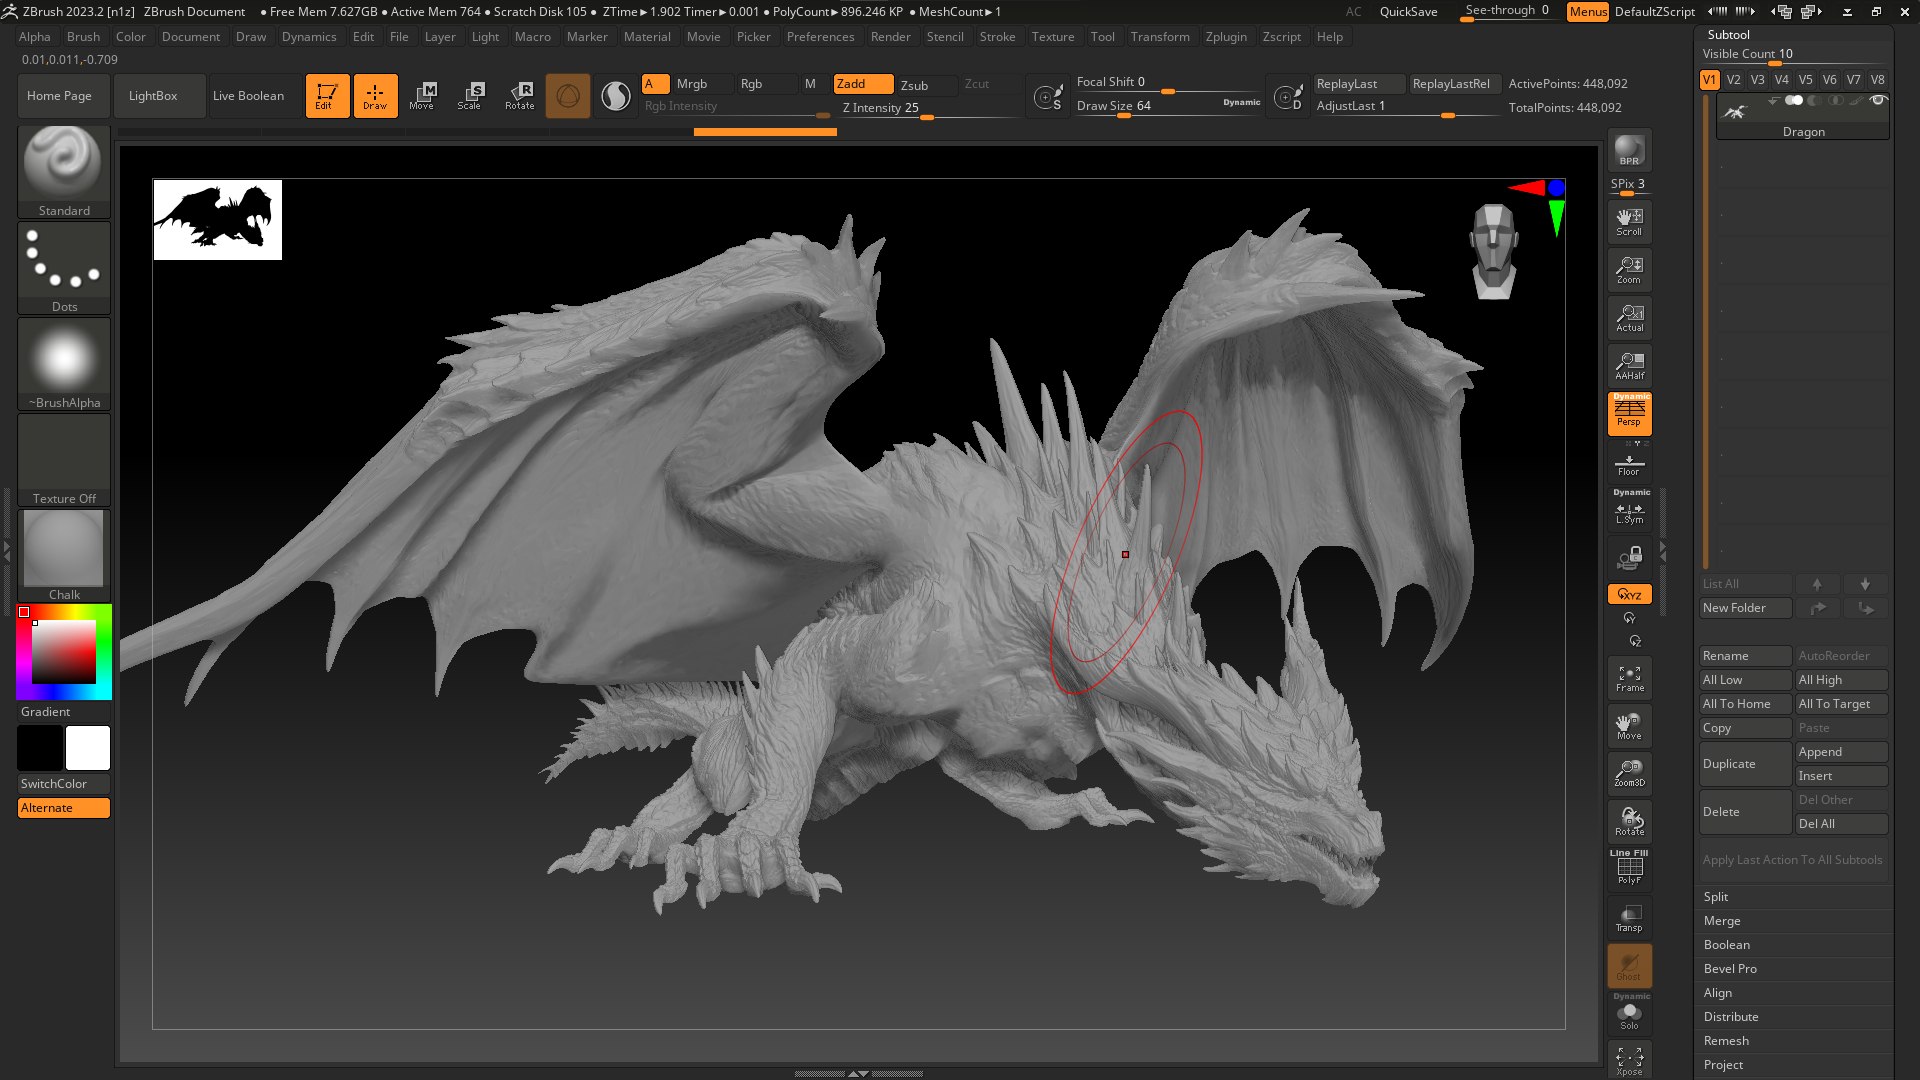Click the Duplicate subtool button
The image size is (1920, 1080).
pos(1745,764)
